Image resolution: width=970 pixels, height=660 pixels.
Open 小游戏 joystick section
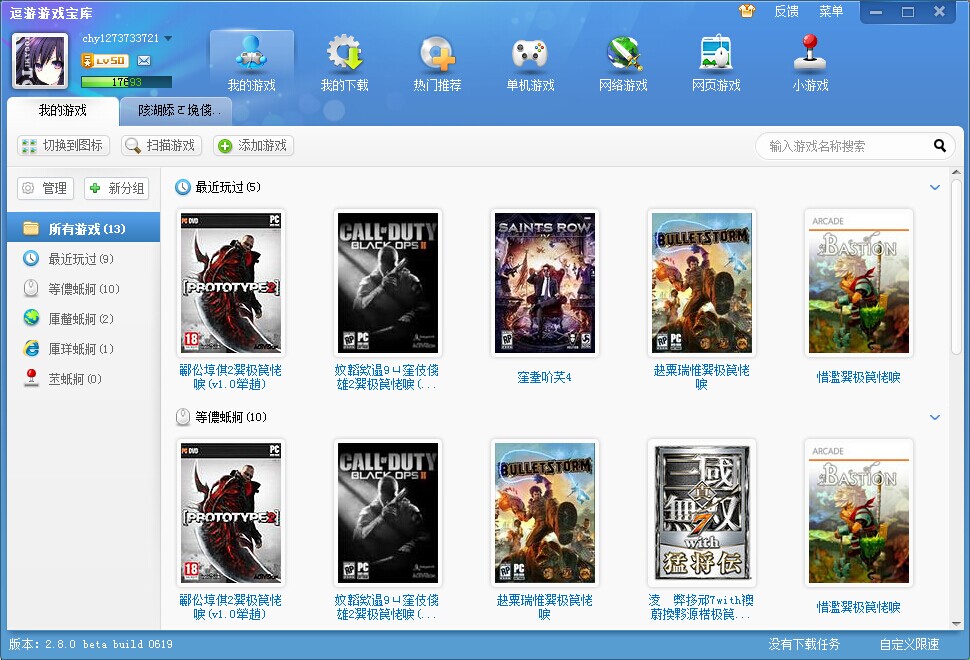click(810, 64)
